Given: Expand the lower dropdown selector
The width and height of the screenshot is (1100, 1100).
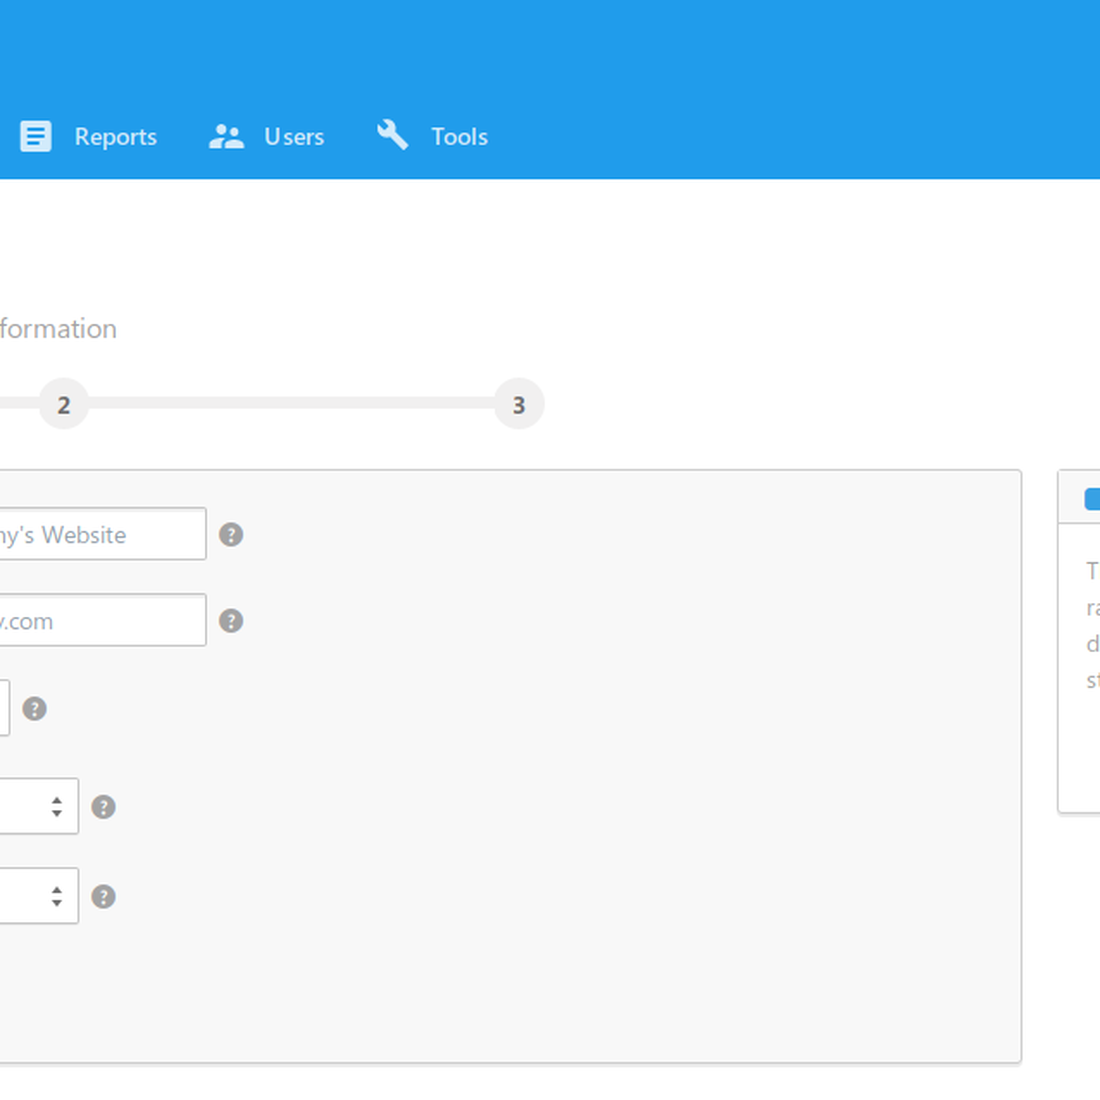Looking at the screenshot, I should pos(40,896).
